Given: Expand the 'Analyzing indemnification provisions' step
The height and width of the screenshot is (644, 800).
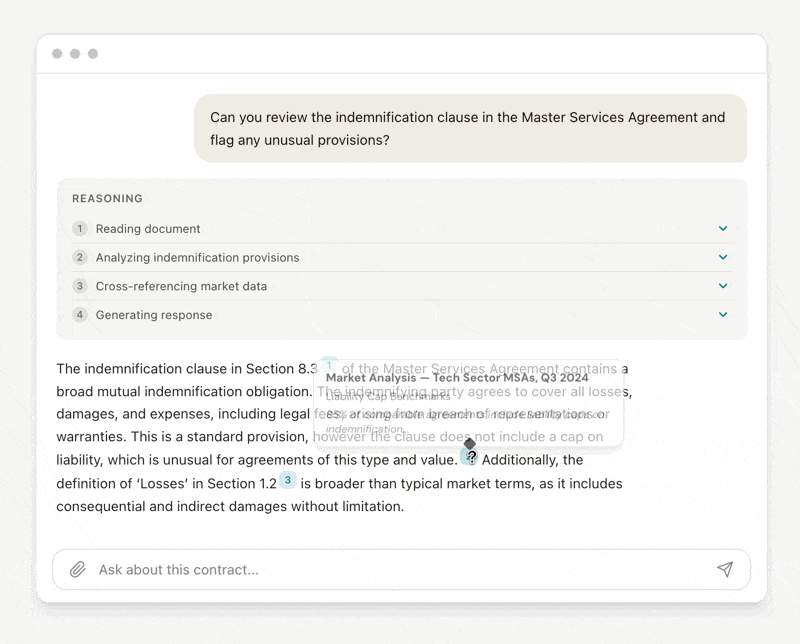Looking at the screenshot, I should pos(722,257).
